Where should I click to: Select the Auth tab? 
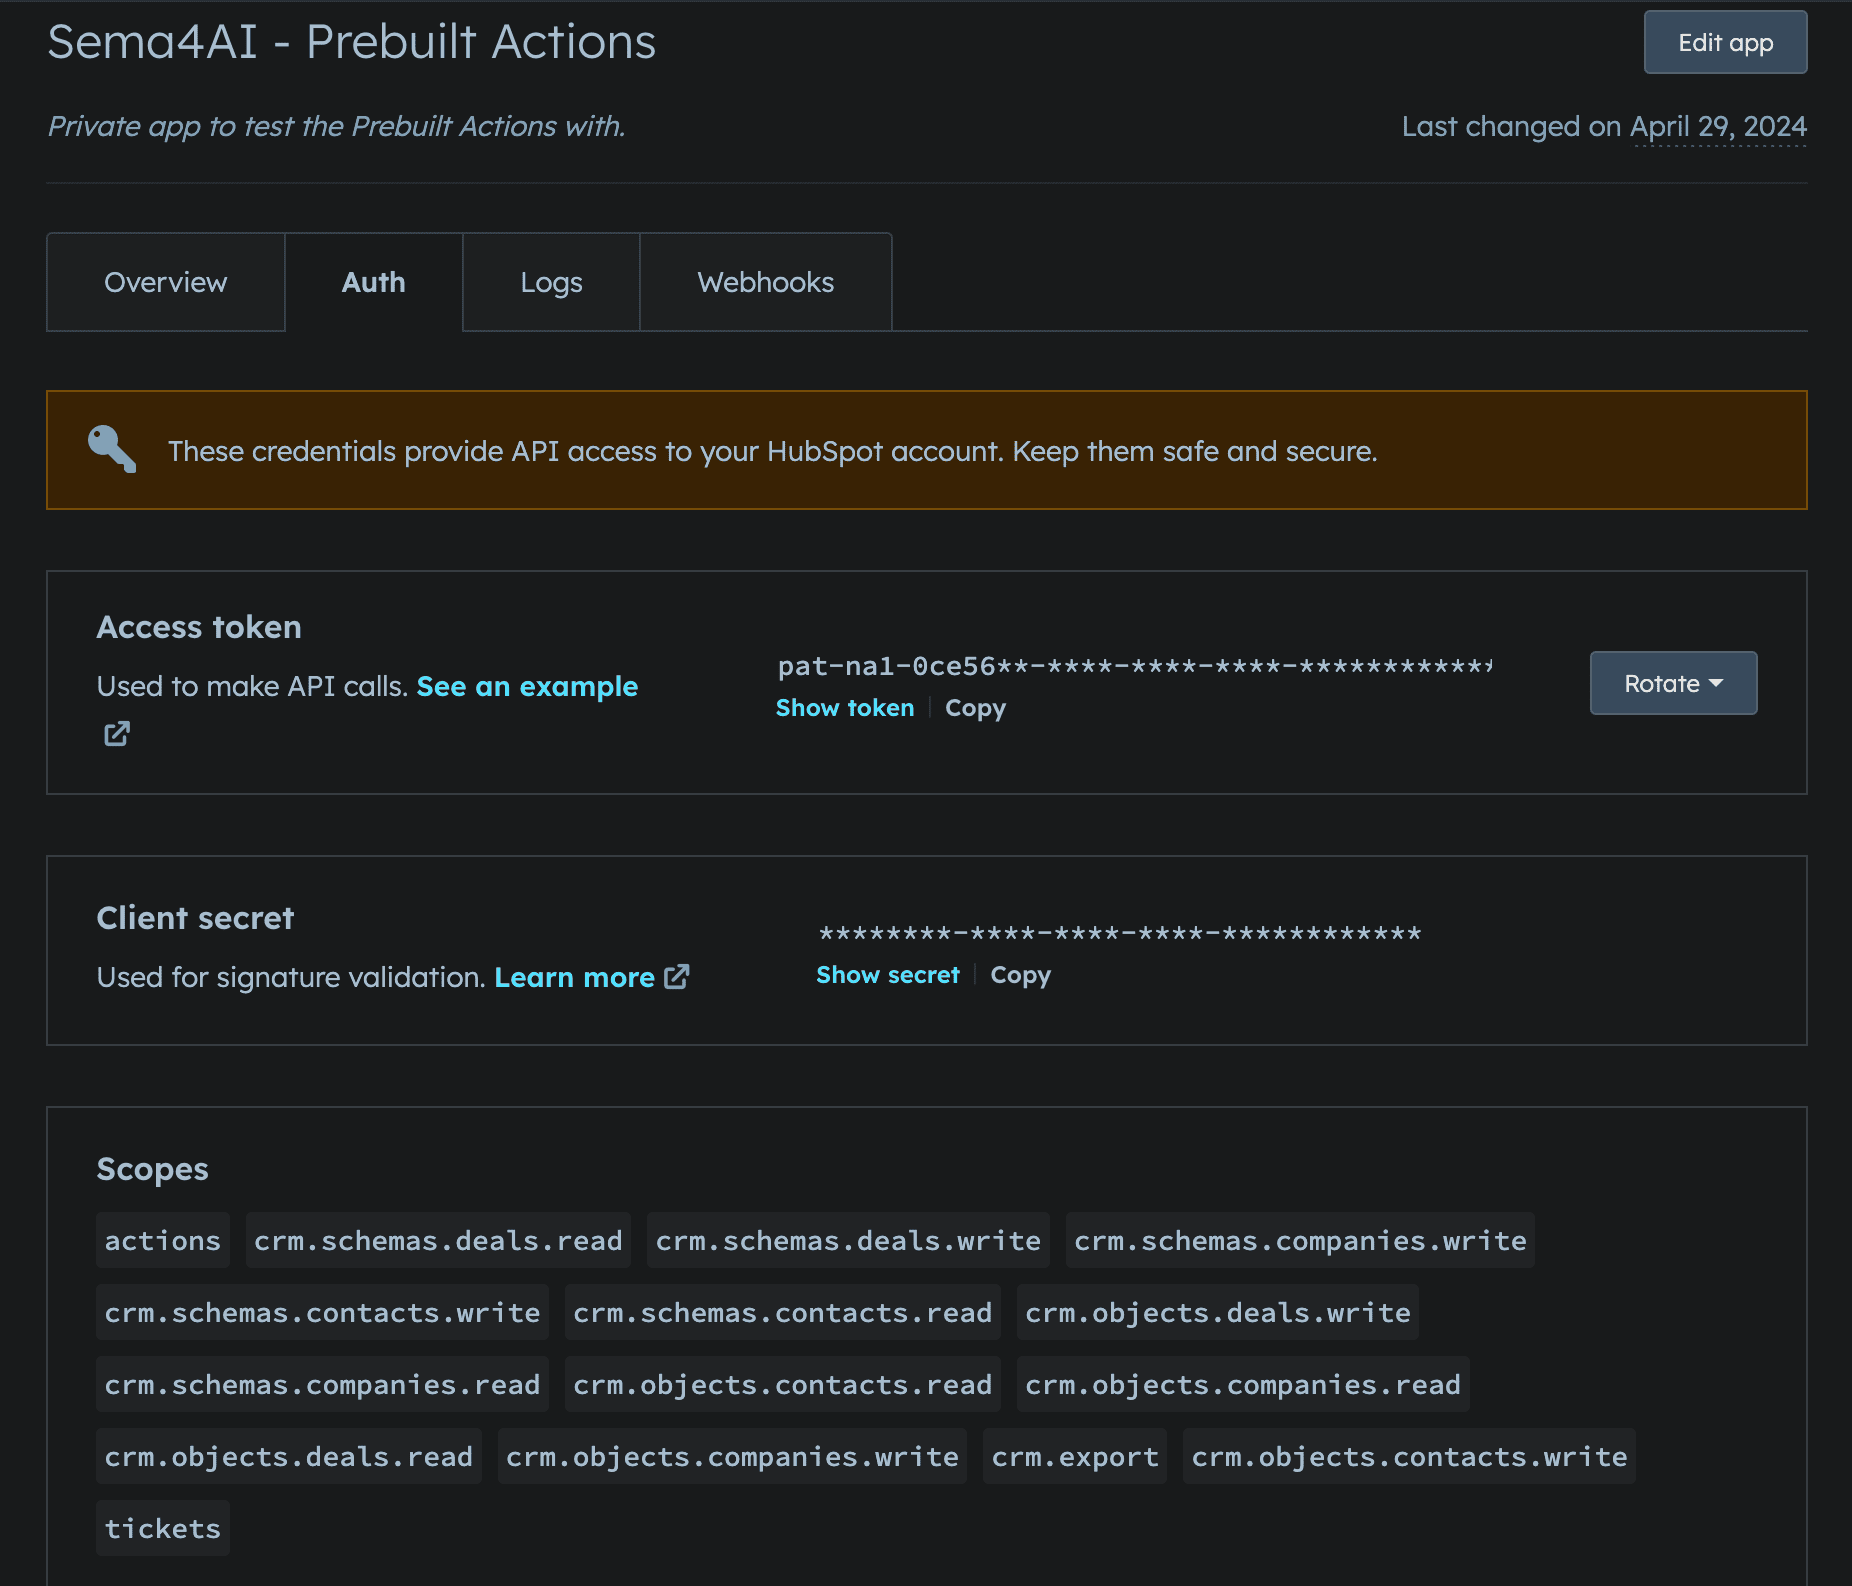coord(373,282)
